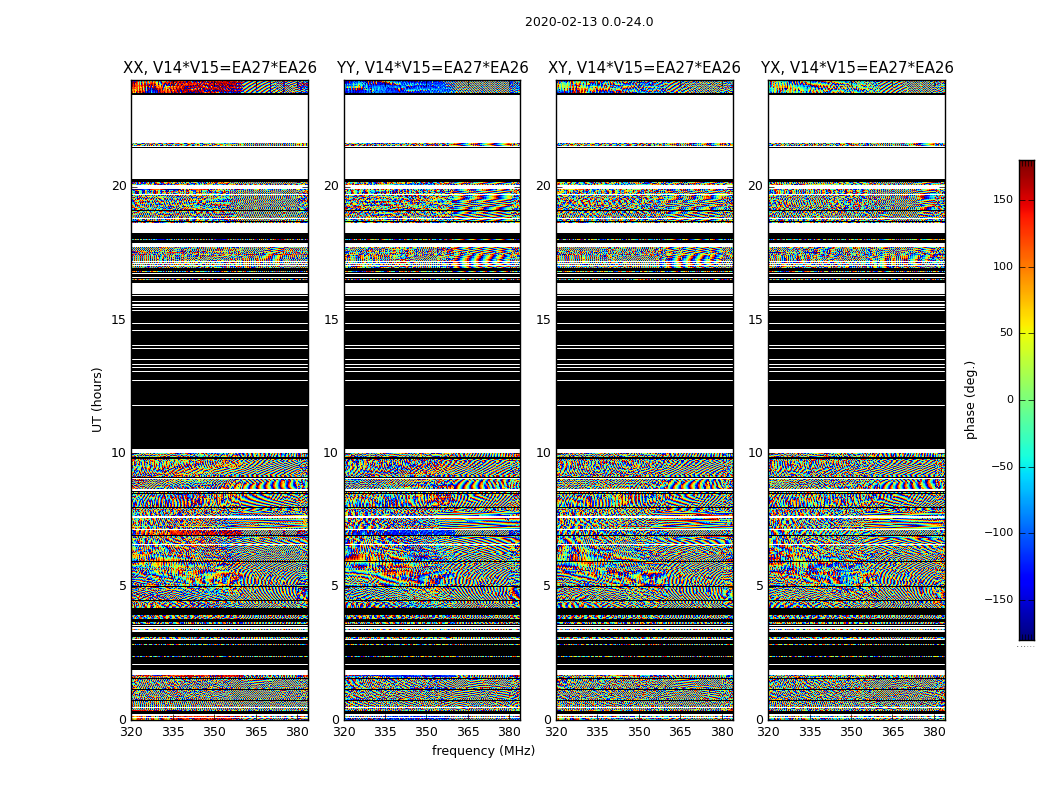Click the phase colorbar strip
This screenshot has height=800, width=1050.
pos(1026,400)
